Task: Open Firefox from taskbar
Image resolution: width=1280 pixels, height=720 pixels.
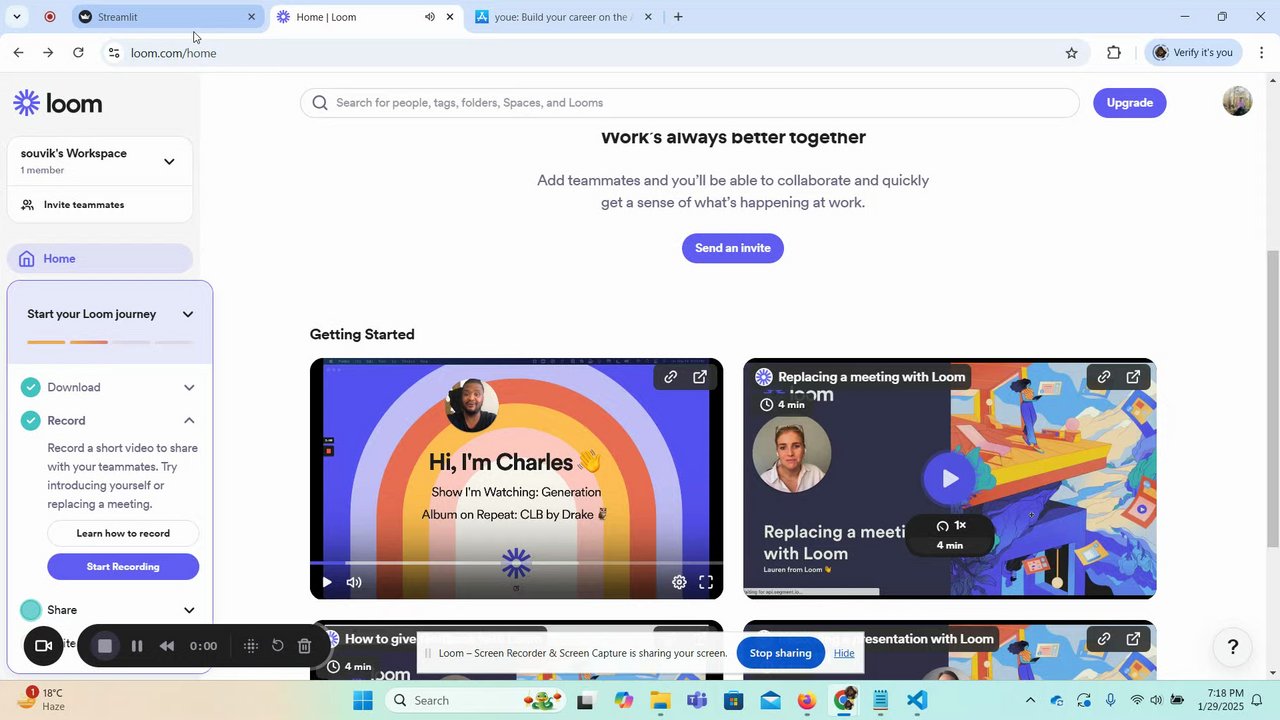Action: click(807, 701)
